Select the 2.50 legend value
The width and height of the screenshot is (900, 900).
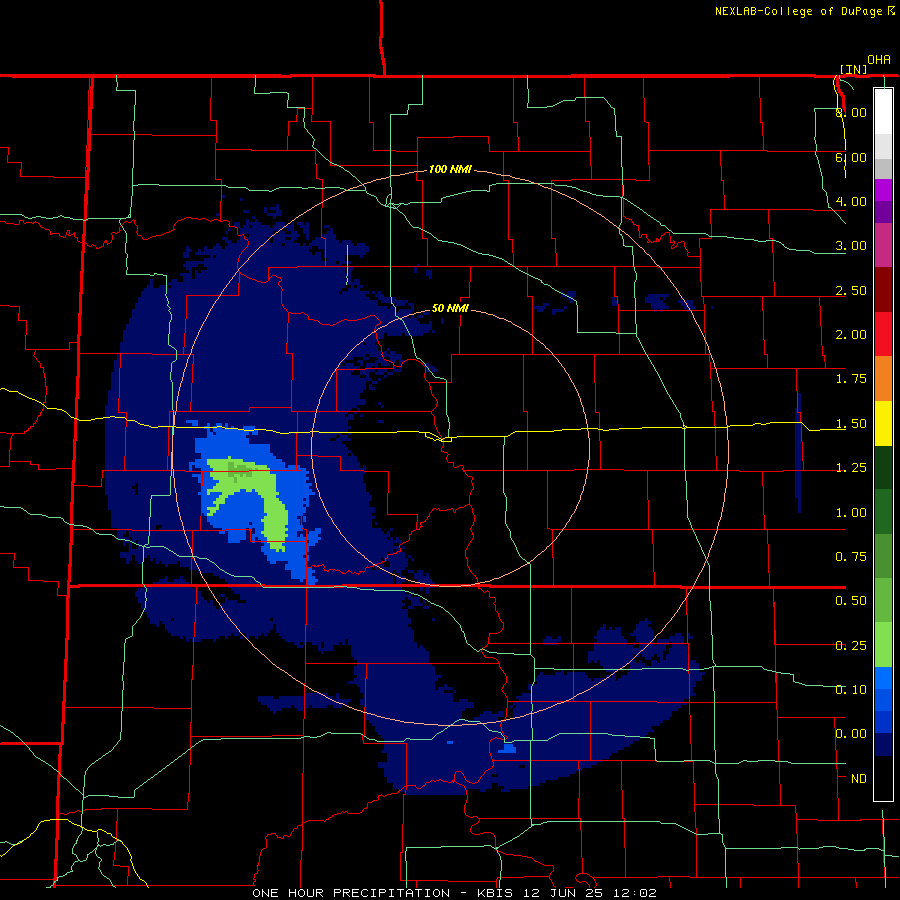851,290
